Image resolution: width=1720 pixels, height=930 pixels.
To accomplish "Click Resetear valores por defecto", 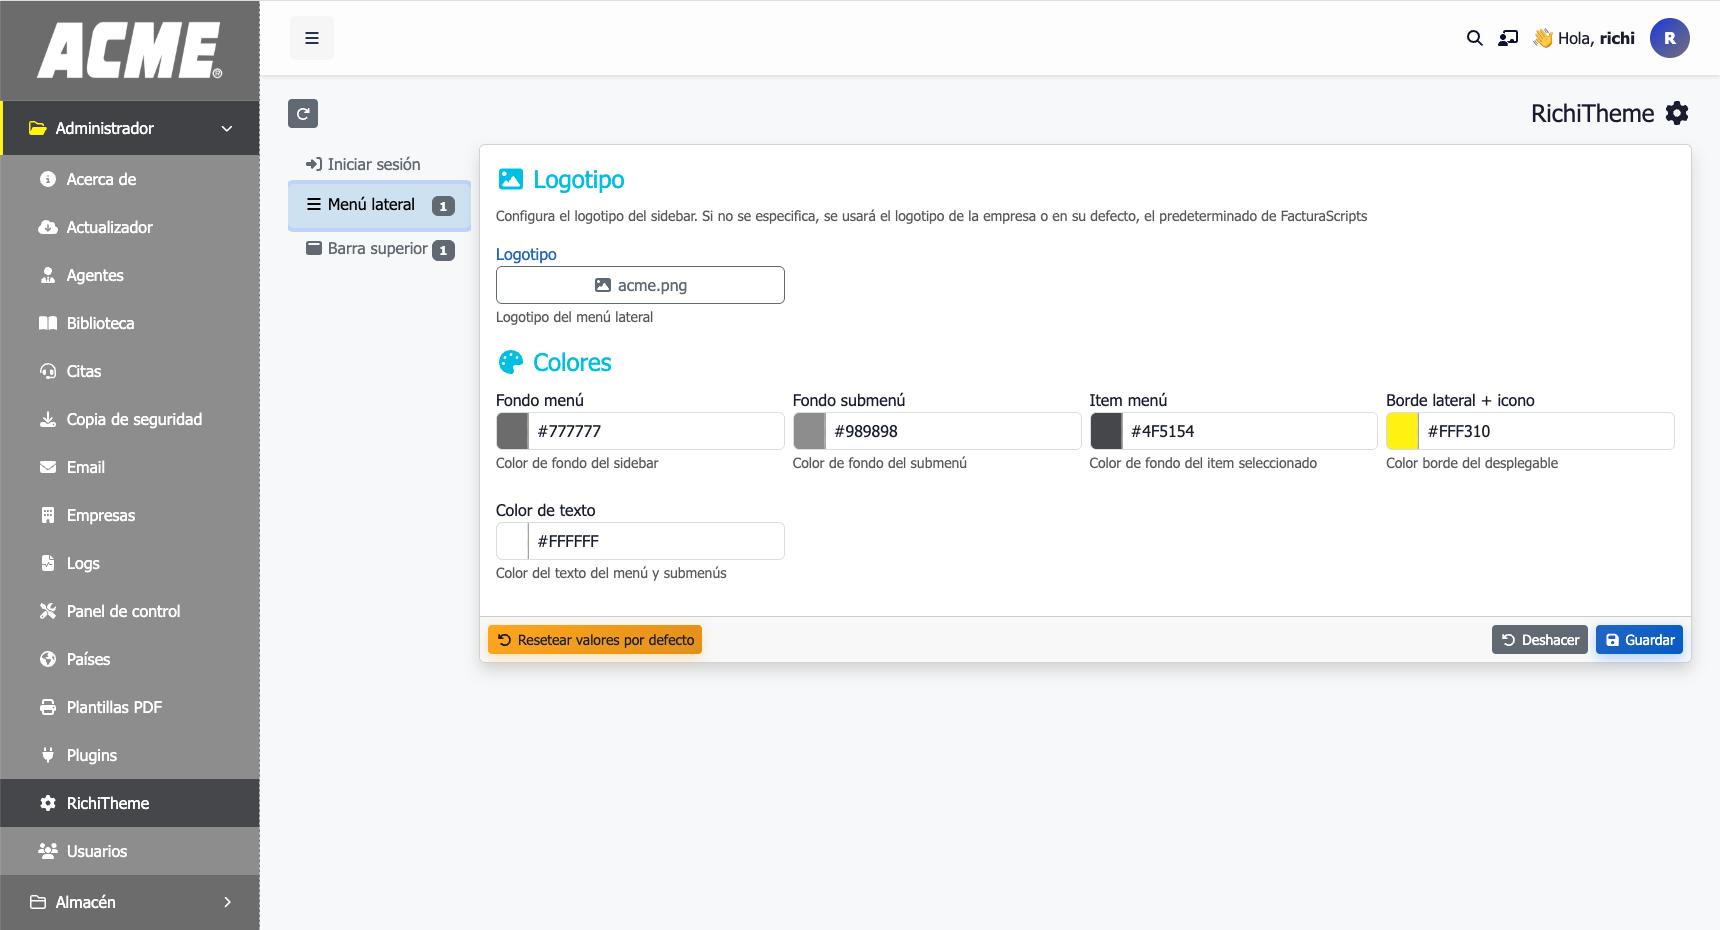I will click(595, 640).
